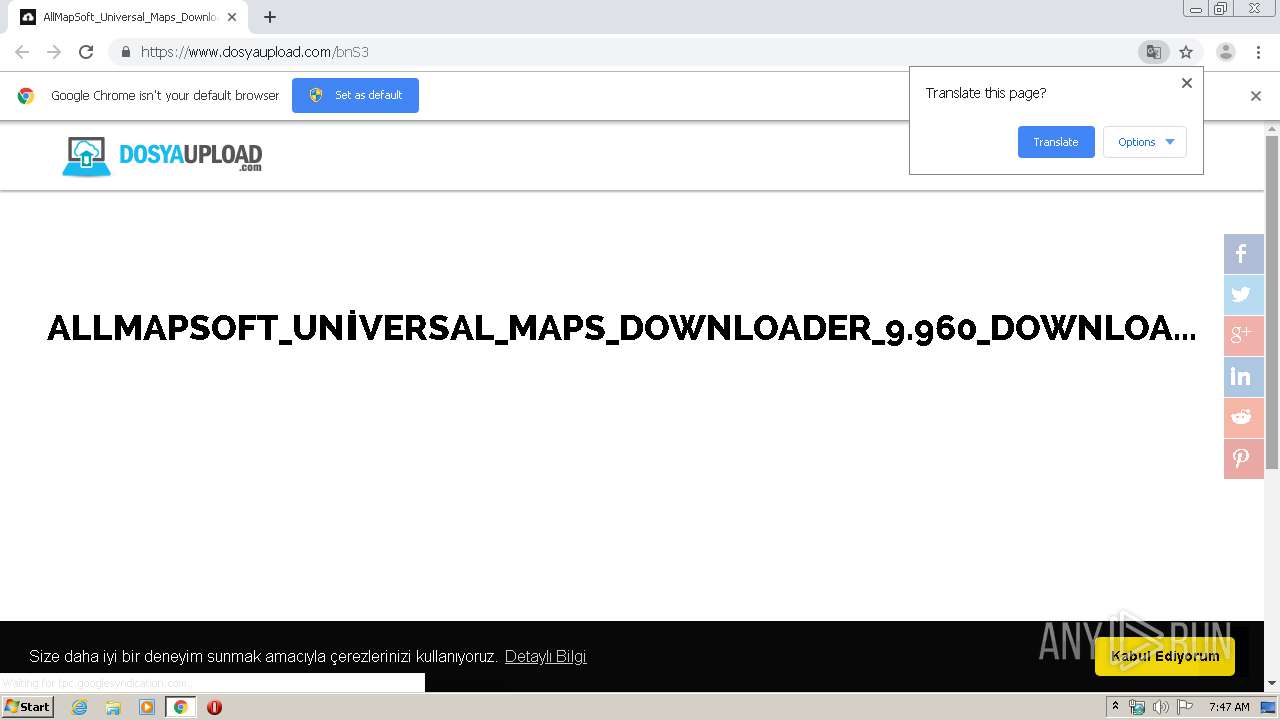Screen dimensions: 1280x720
Task: Share on Pinterest icon
Action: coord(1243,459)
